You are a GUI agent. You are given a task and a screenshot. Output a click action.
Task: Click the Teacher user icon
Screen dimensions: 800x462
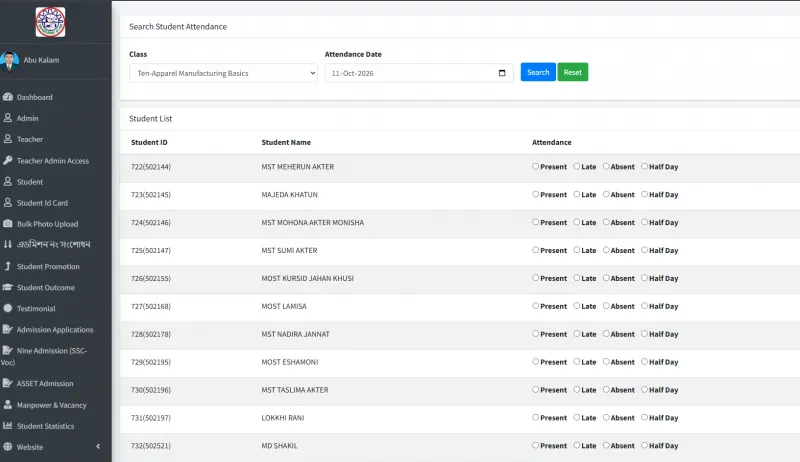click(8, 139)
